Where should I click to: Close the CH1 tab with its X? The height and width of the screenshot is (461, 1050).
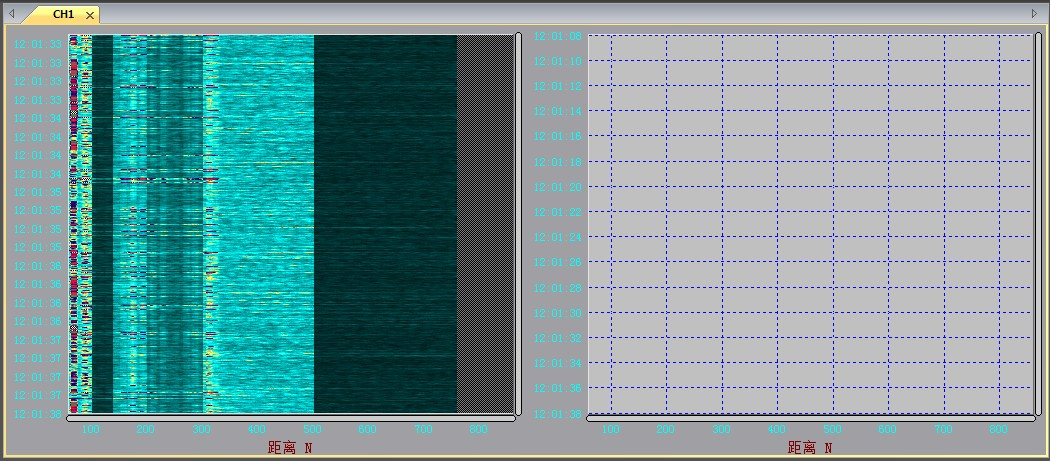point(90,15)
